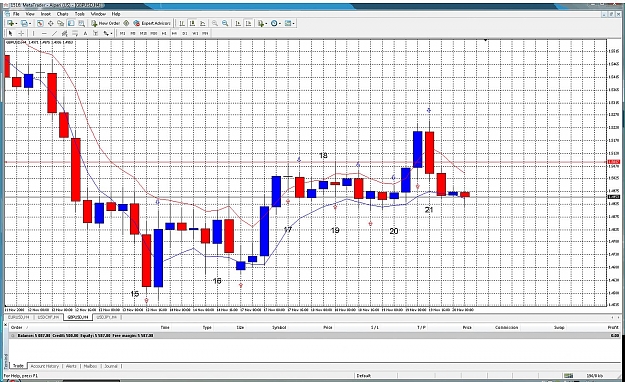Open the File menu
Screen dimensions: 625x382
click(16, 14)
